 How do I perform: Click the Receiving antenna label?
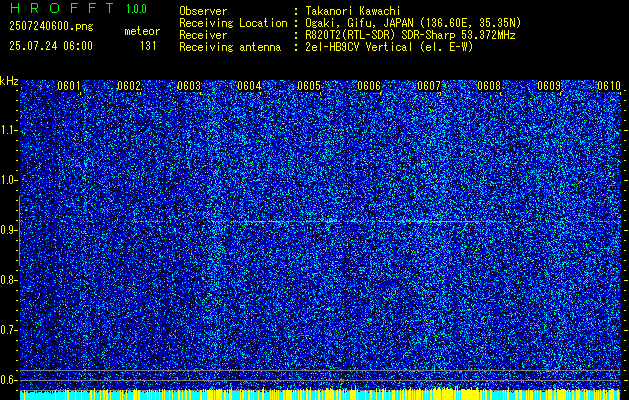pos(230,47)
